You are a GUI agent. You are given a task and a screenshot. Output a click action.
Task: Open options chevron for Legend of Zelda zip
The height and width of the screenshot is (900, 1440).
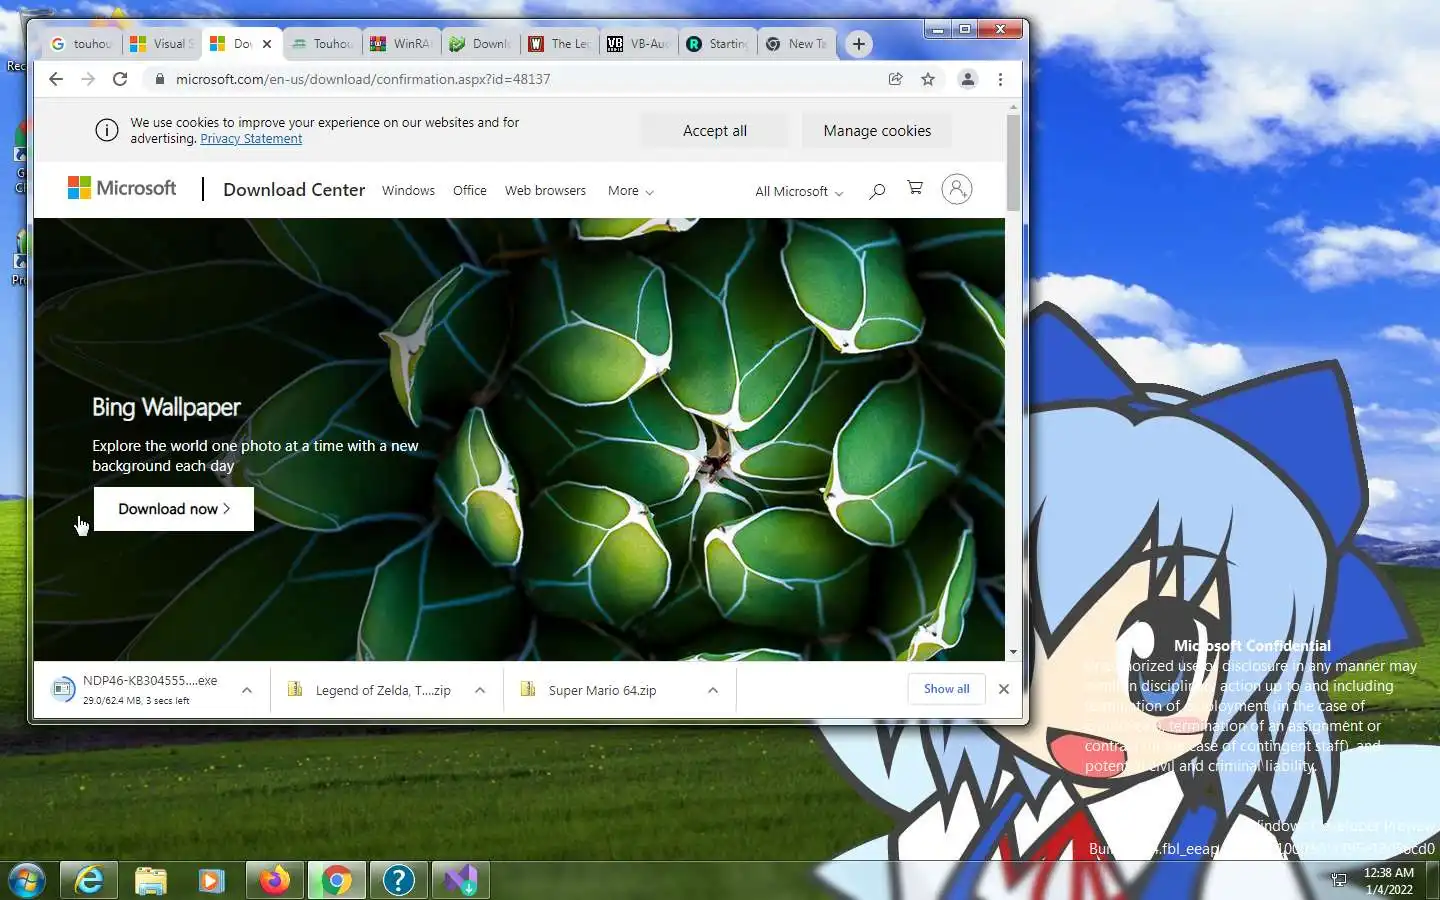click(480, 690)
